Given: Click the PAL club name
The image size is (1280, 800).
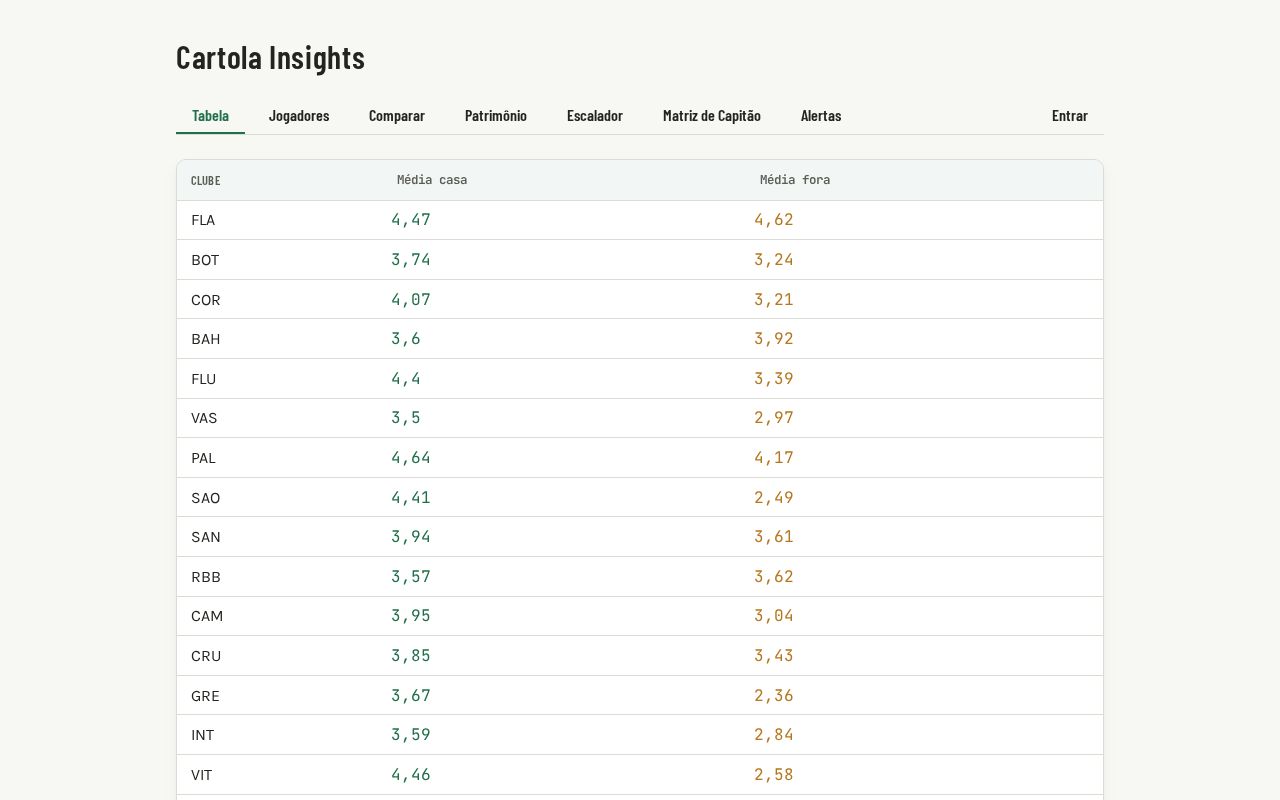Looking at the screenshot, I should pyautogui.click(x=204, y=458).
